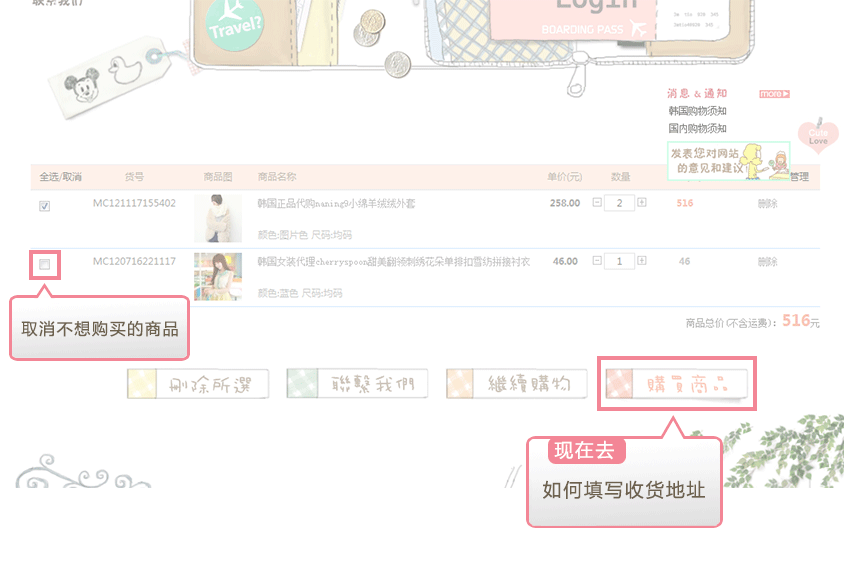
Task: Delete the first cart item via 删除
Action: click(x=767, y=203)
